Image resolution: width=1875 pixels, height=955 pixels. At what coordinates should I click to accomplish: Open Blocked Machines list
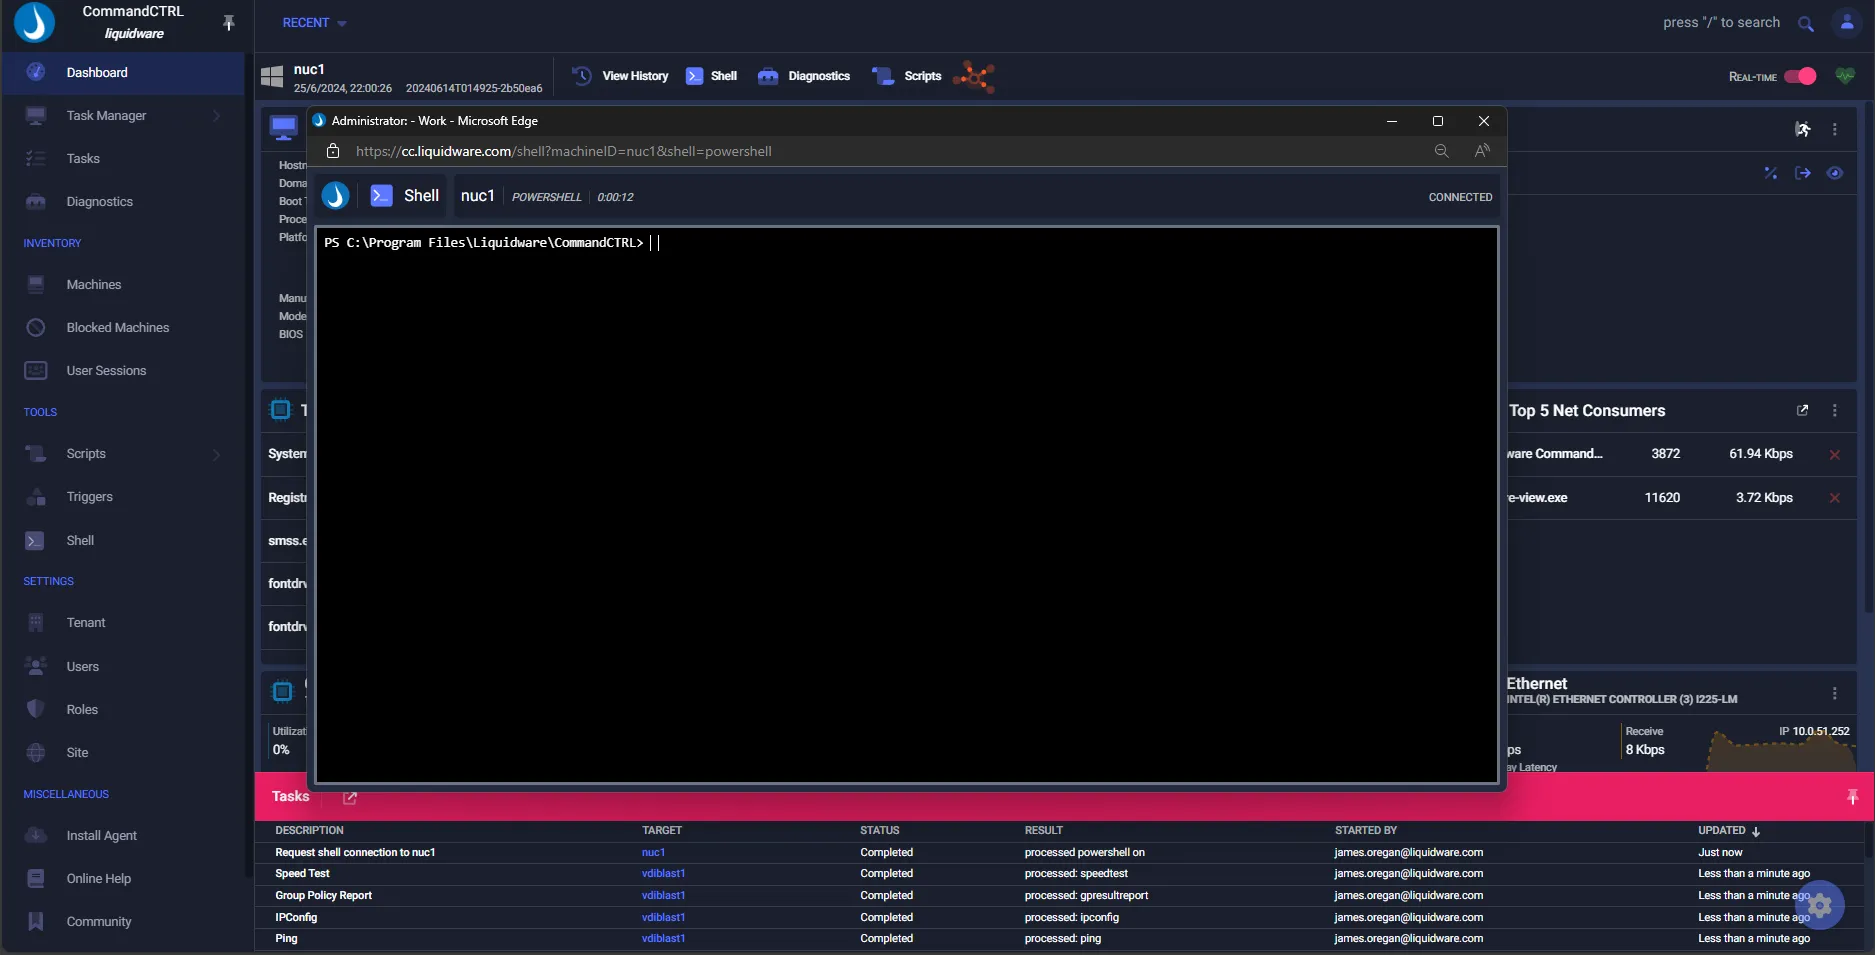tap(118, 328)
